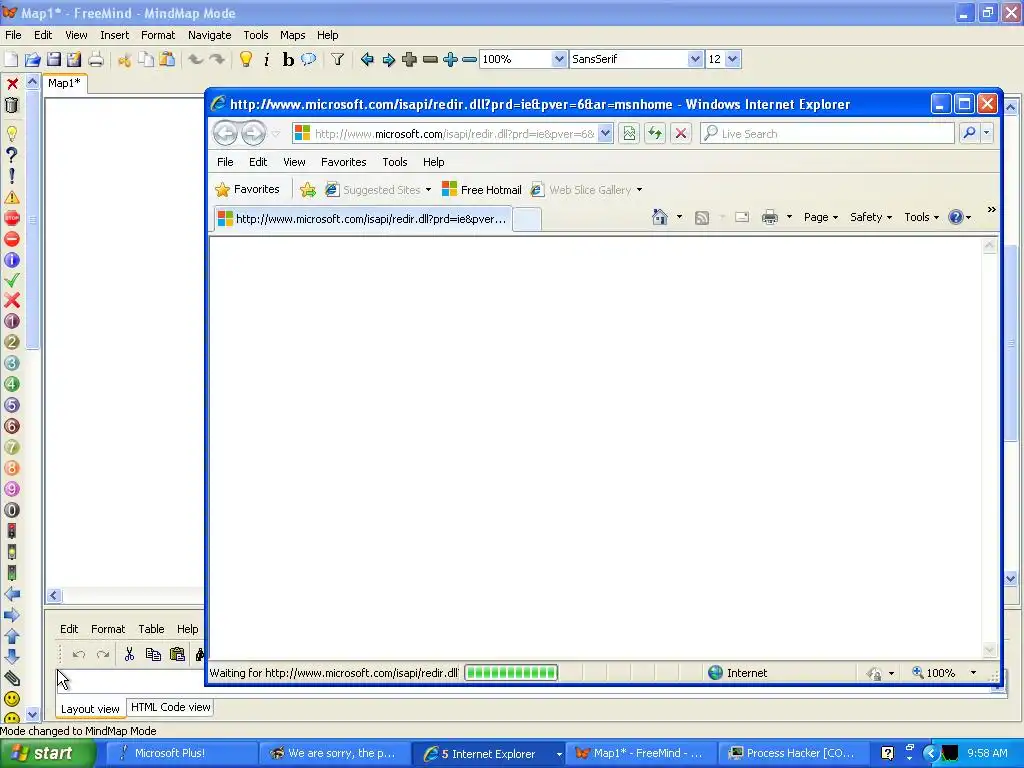Click the sidebar icon list scroll down arrow
The height and width of the screenshot is (768, 1024).
tap(32, 714)
